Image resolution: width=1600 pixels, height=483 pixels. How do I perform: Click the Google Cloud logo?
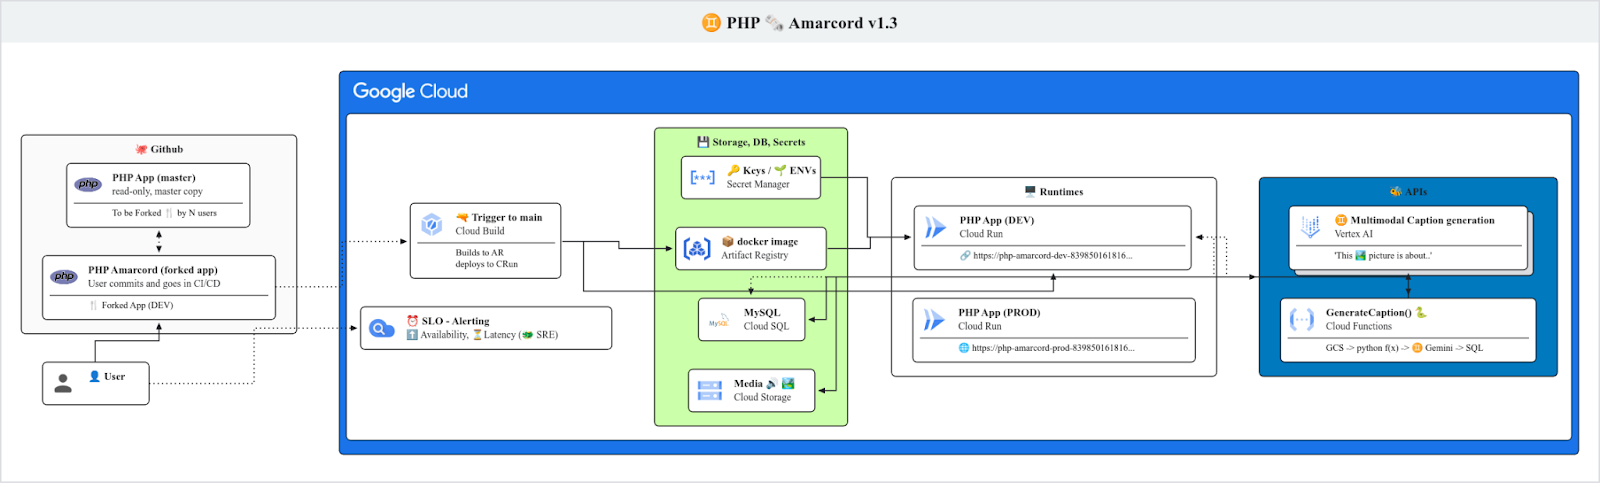(x=410, y=91)
